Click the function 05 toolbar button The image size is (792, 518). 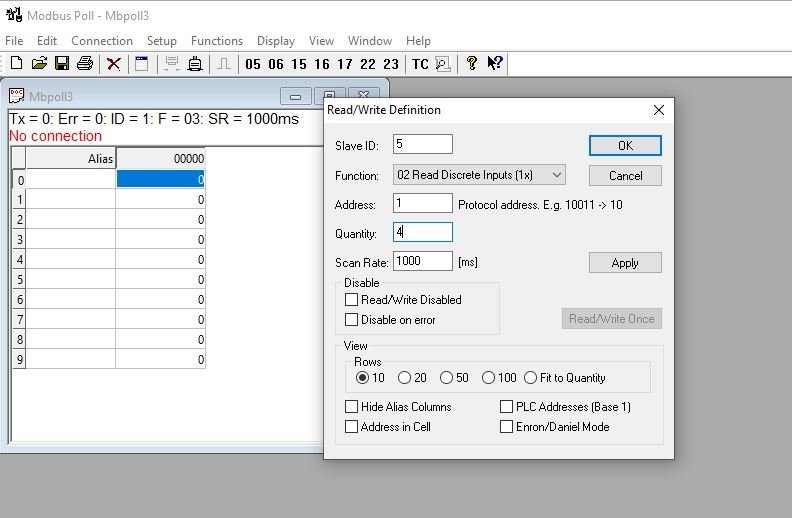[252, 64]
